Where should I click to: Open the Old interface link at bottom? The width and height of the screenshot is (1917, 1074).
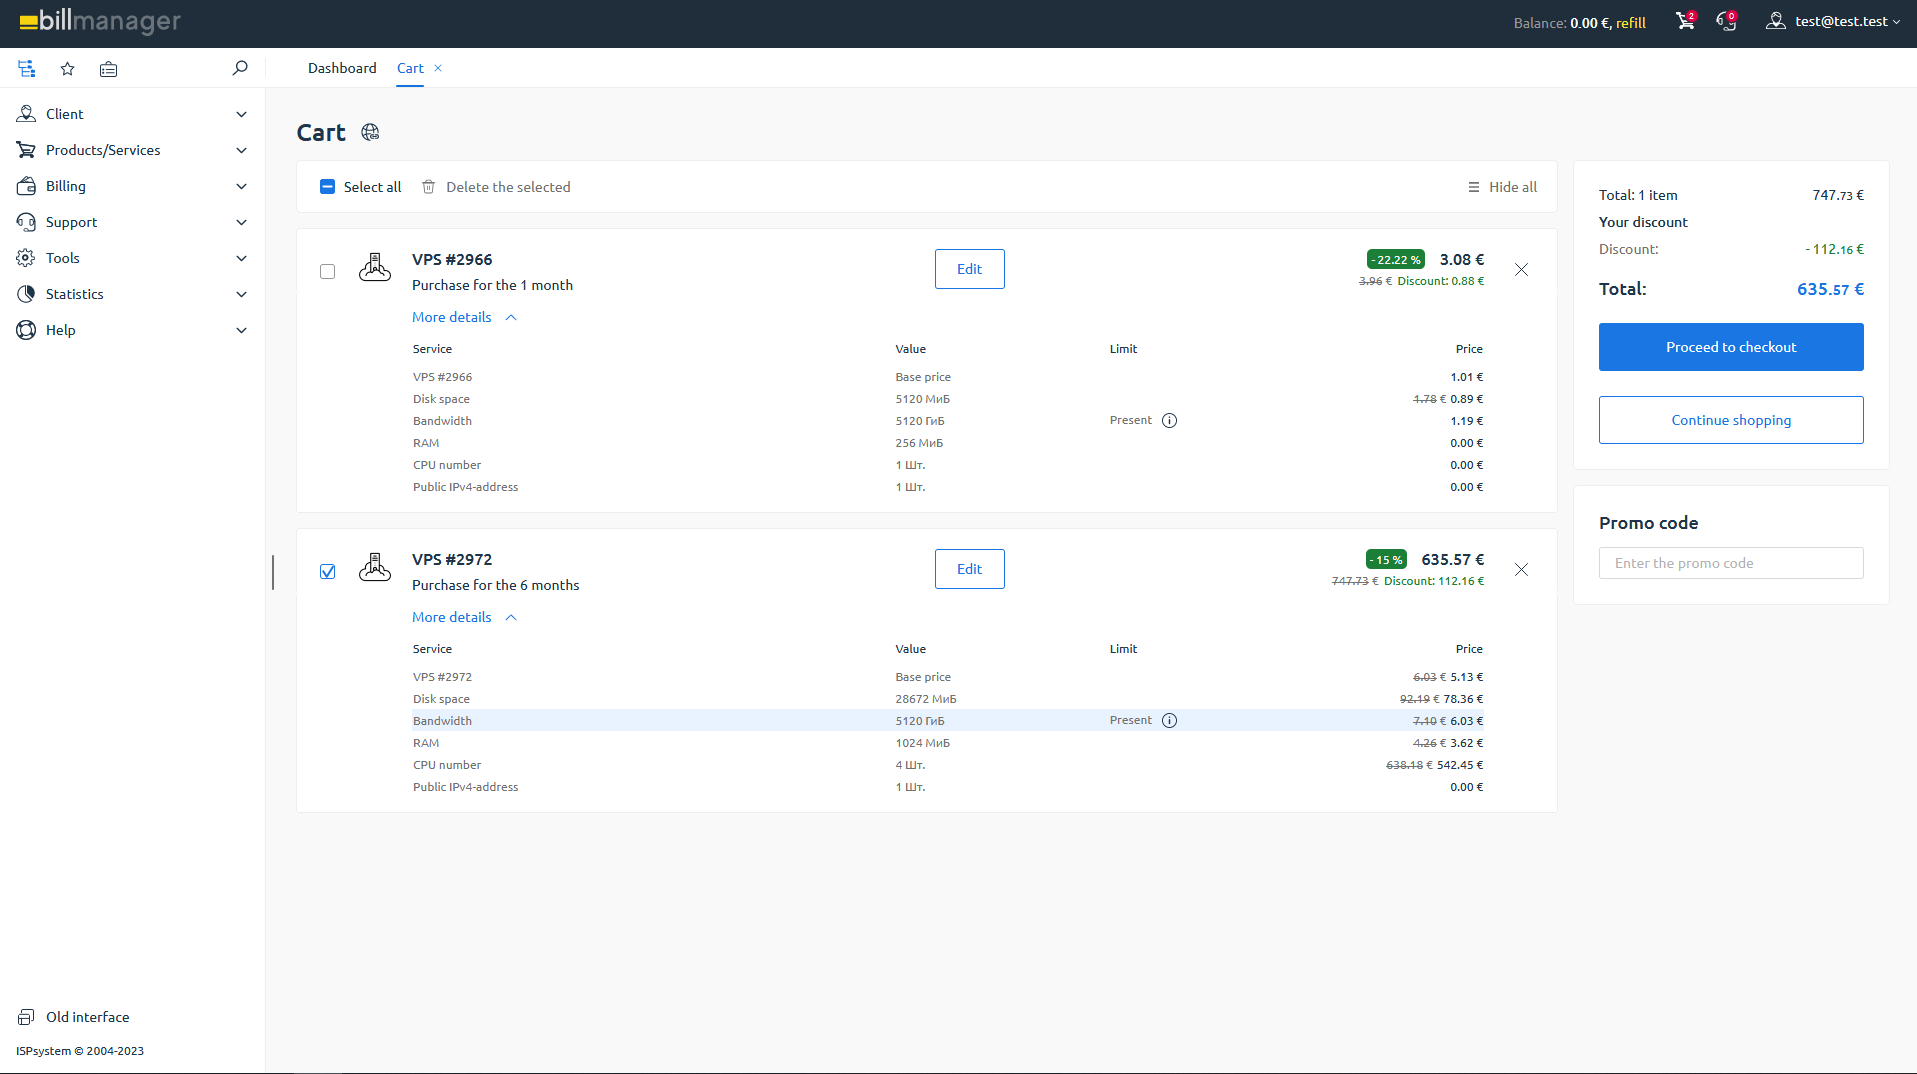tap(87, 1016)
